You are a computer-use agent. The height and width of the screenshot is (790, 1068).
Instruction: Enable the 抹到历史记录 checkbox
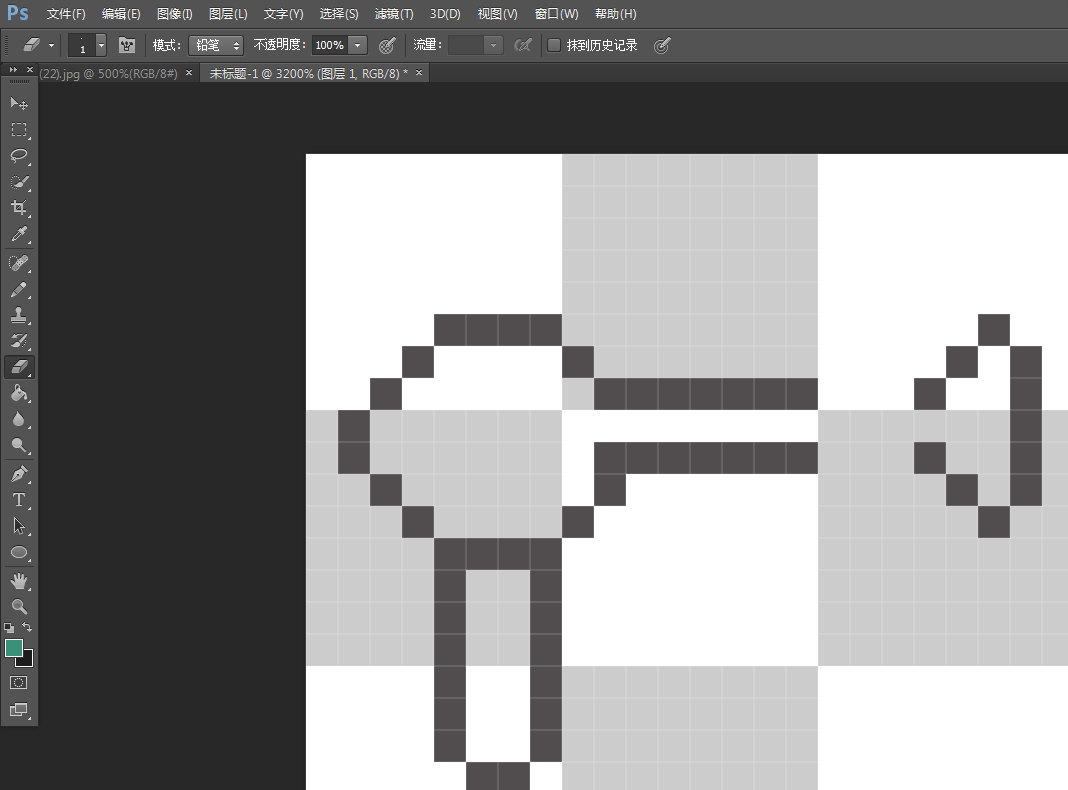[x=554, y=45]
